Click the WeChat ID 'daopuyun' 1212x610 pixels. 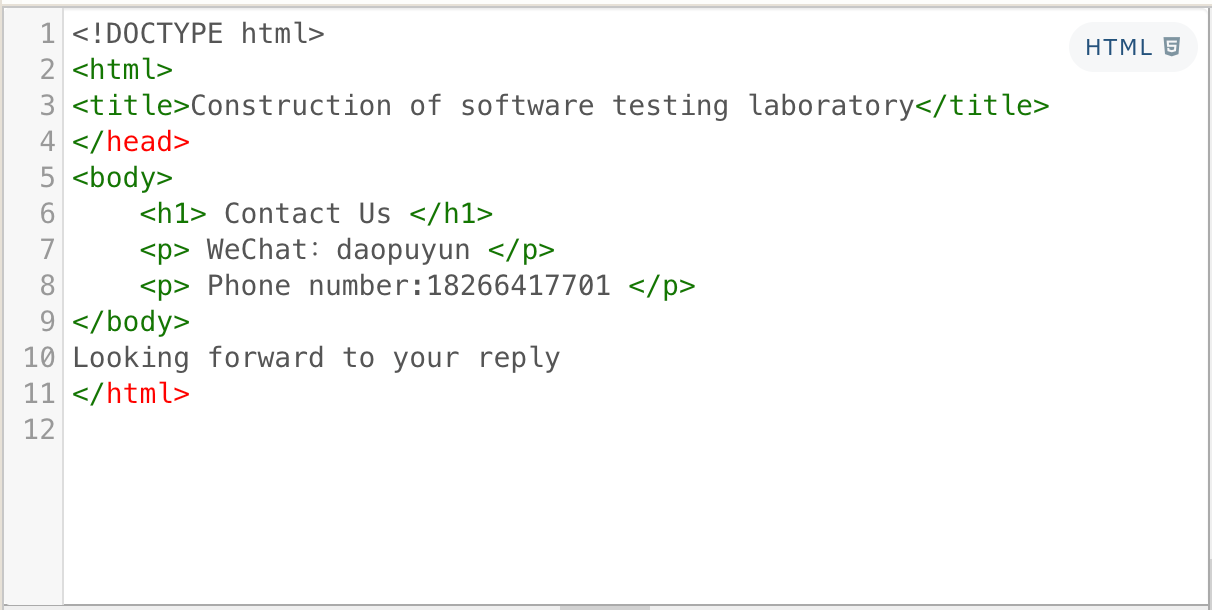pos(403,250)
